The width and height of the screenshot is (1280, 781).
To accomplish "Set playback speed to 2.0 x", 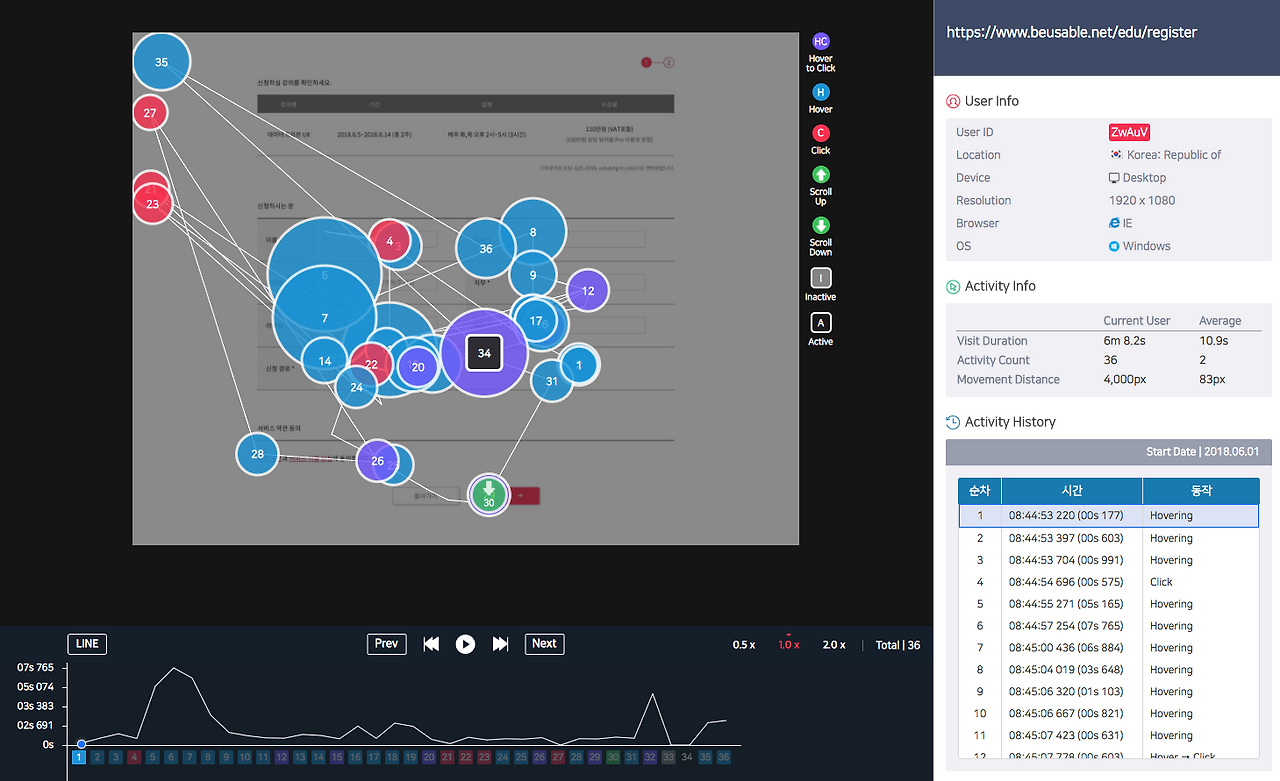I will click(x=834, y=645).
